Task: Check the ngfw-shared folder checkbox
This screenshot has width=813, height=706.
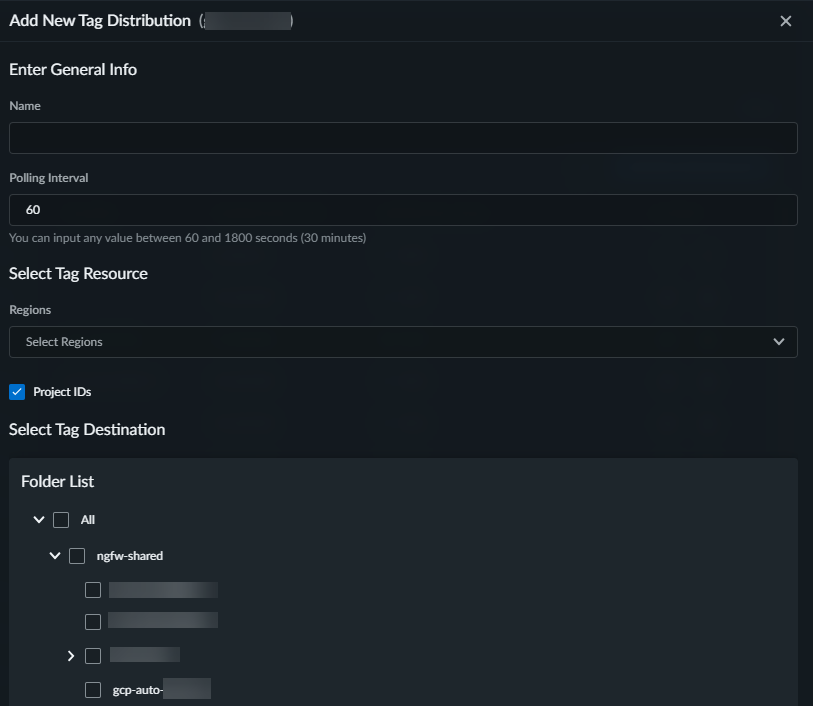Action: (x=77, y=556)
